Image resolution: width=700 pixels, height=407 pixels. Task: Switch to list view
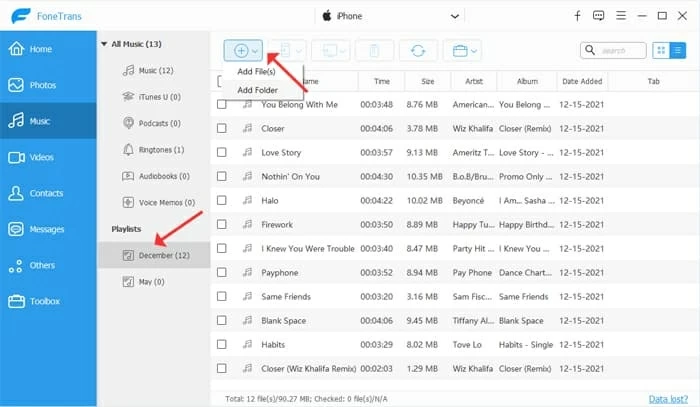point(678,50)
